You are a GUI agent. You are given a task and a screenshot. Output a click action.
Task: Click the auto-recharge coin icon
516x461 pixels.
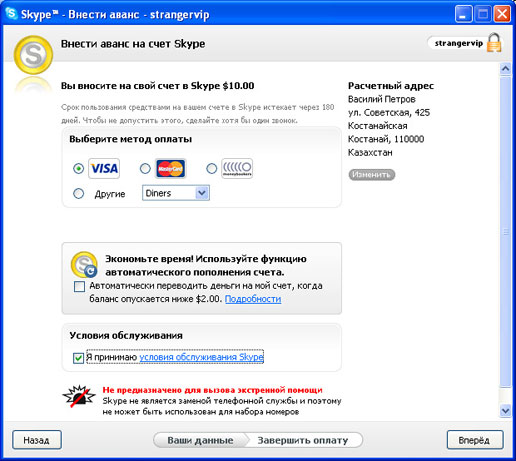click(x=84, y=265)
